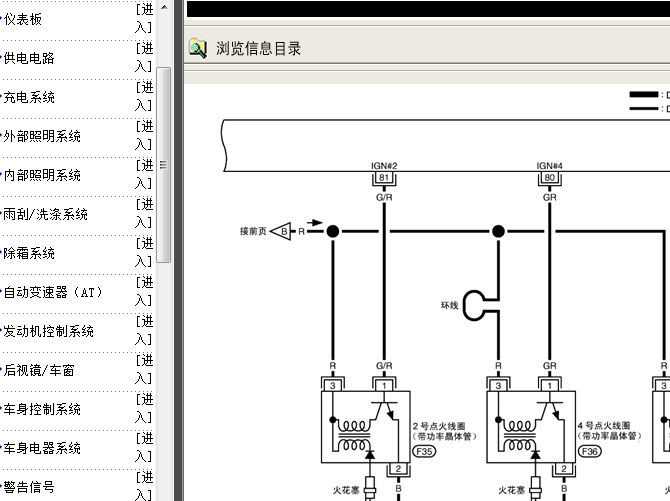Click the IGN#4 terminal 80 connector
Viewport: 670px width, 501px height.
[550, 178]
